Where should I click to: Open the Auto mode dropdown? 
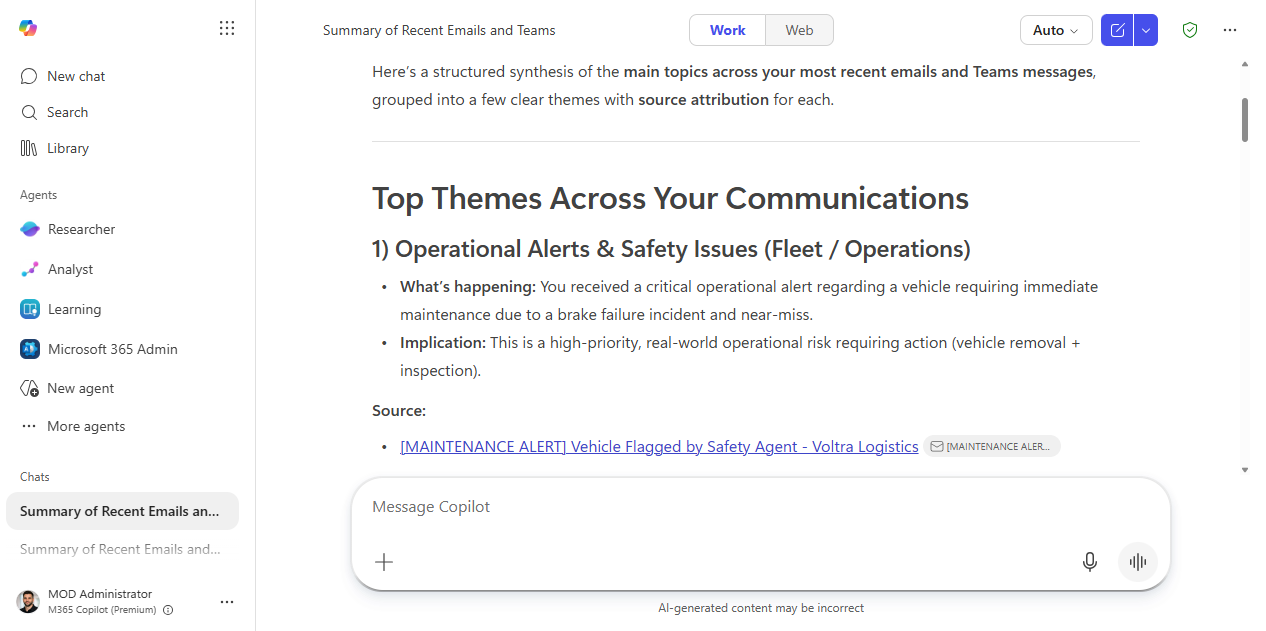pos(1056,30)
